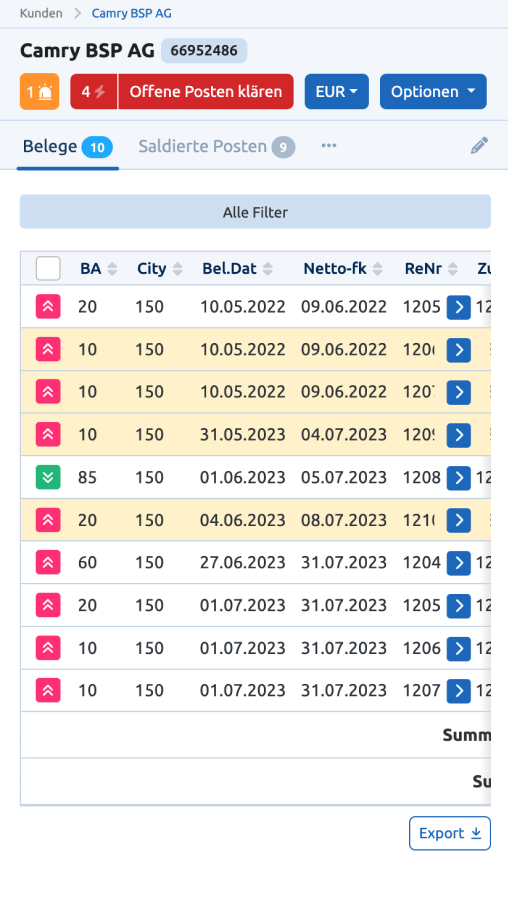Click red up-arrow icon in row 01.07.2023 BA 20
The image size is (508, 916).
point(48,605)
